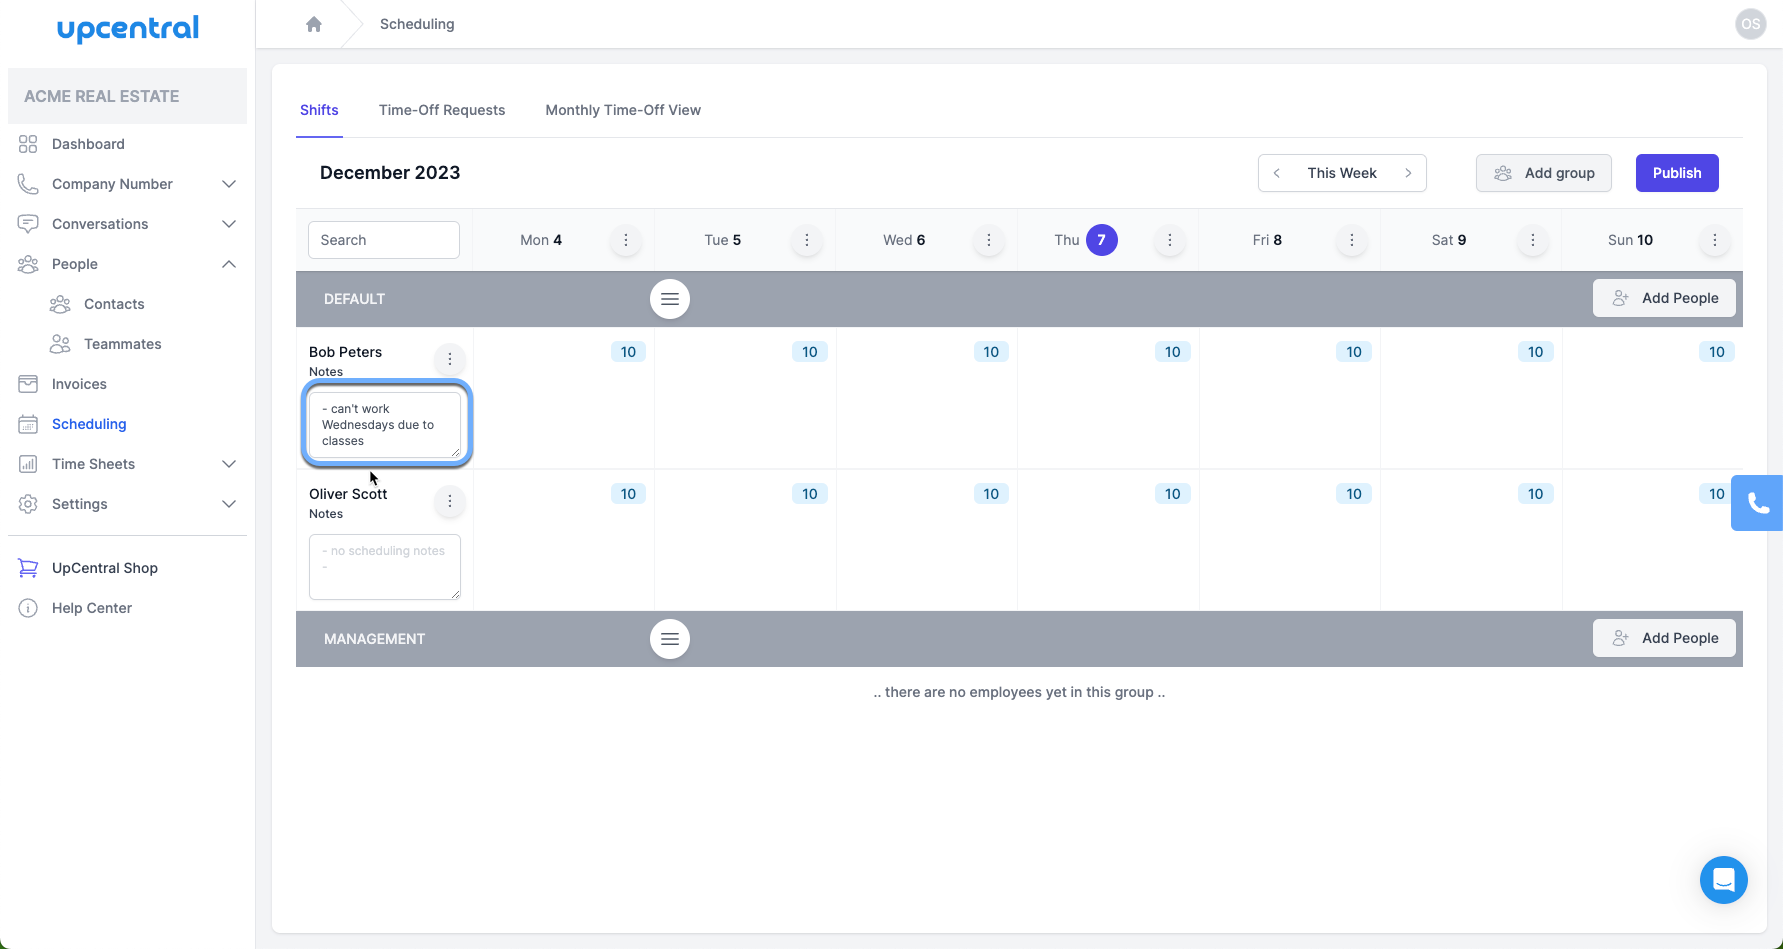This screenshot has width=1783, height=949.
Task: Expand the Time Sheets section
Action: tap(229, 464)
